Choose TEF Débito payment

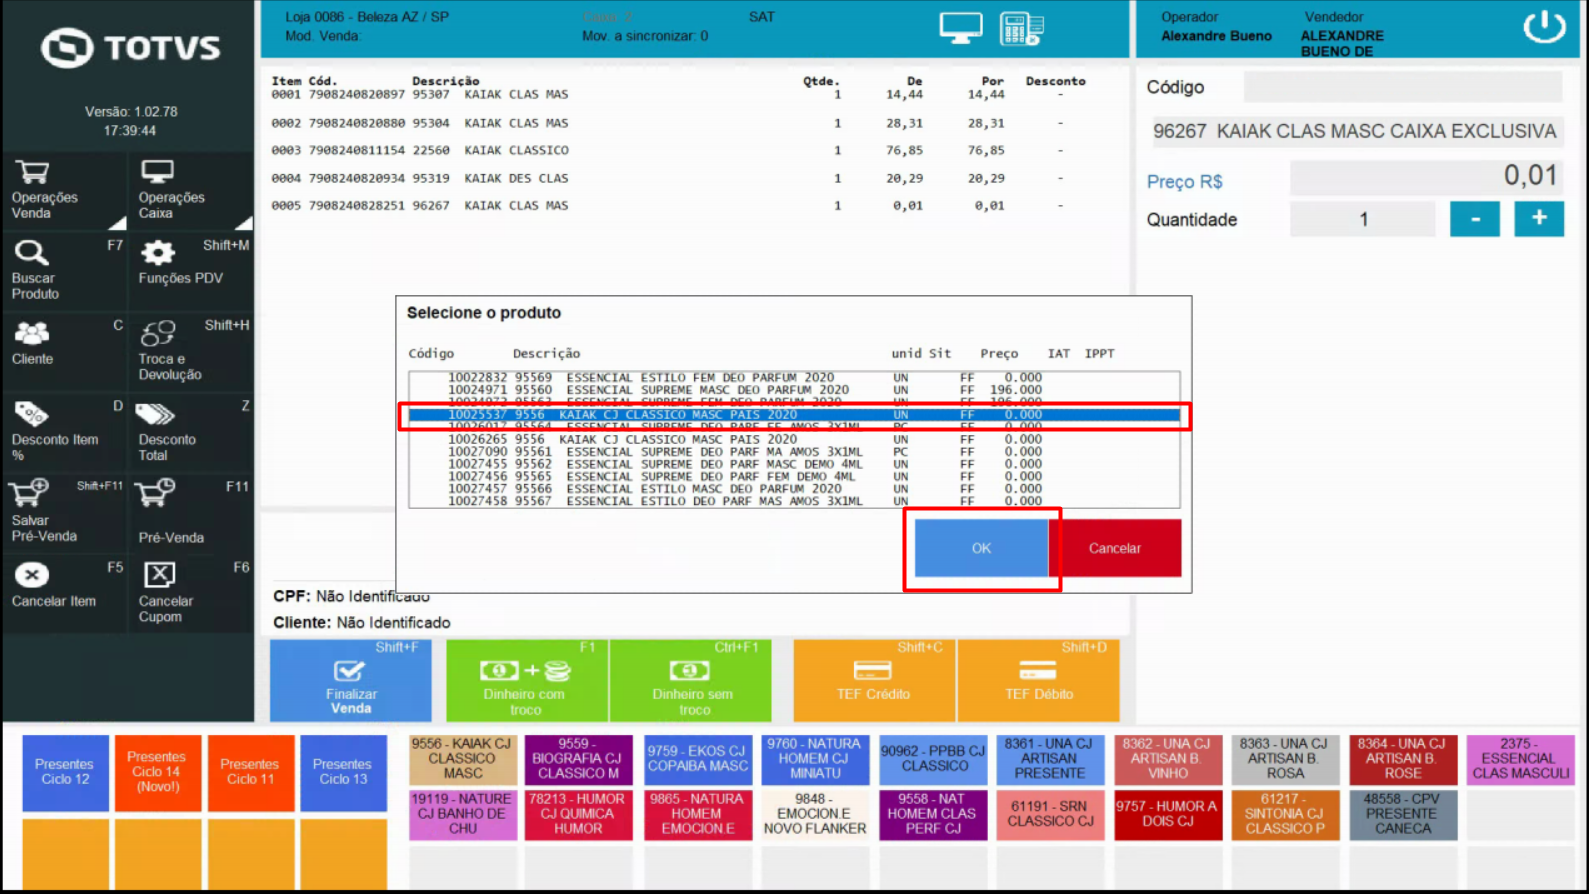tap(1039, 680)
